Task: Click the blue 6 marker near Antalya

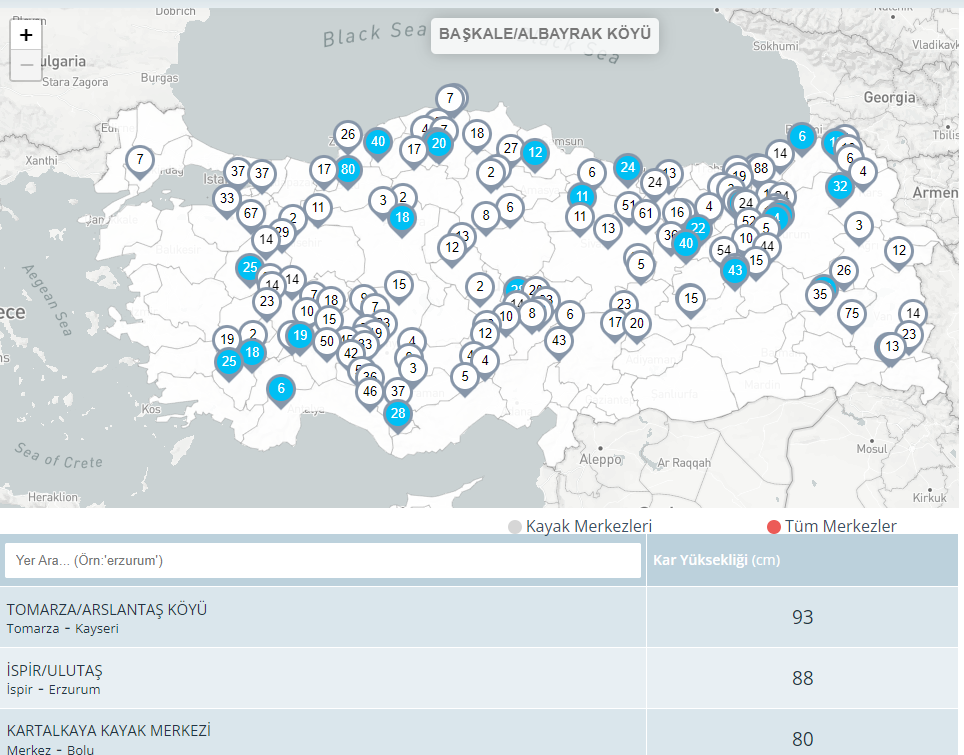Action: point(281,389)
